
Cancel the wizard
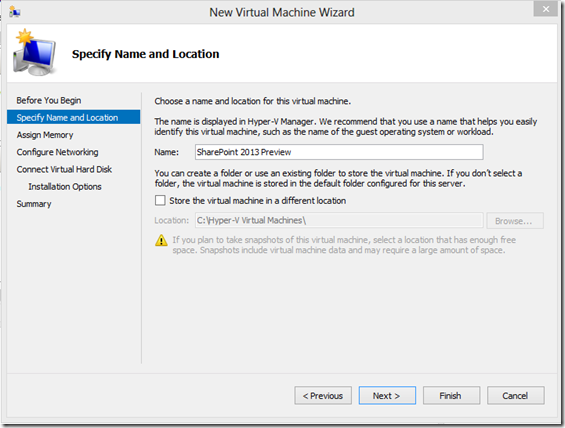(x=515, y=396)
